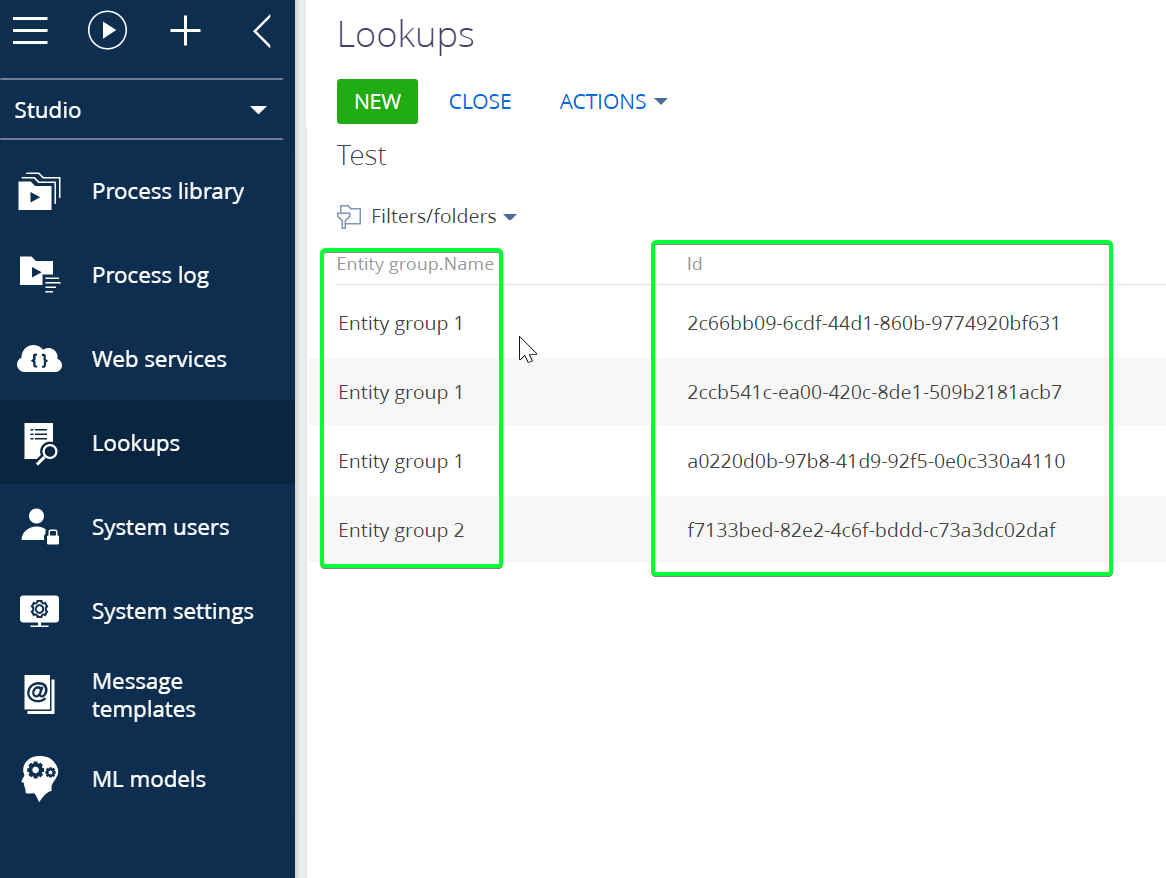
Task: Open the Web services section
Action: pos(159,359)
